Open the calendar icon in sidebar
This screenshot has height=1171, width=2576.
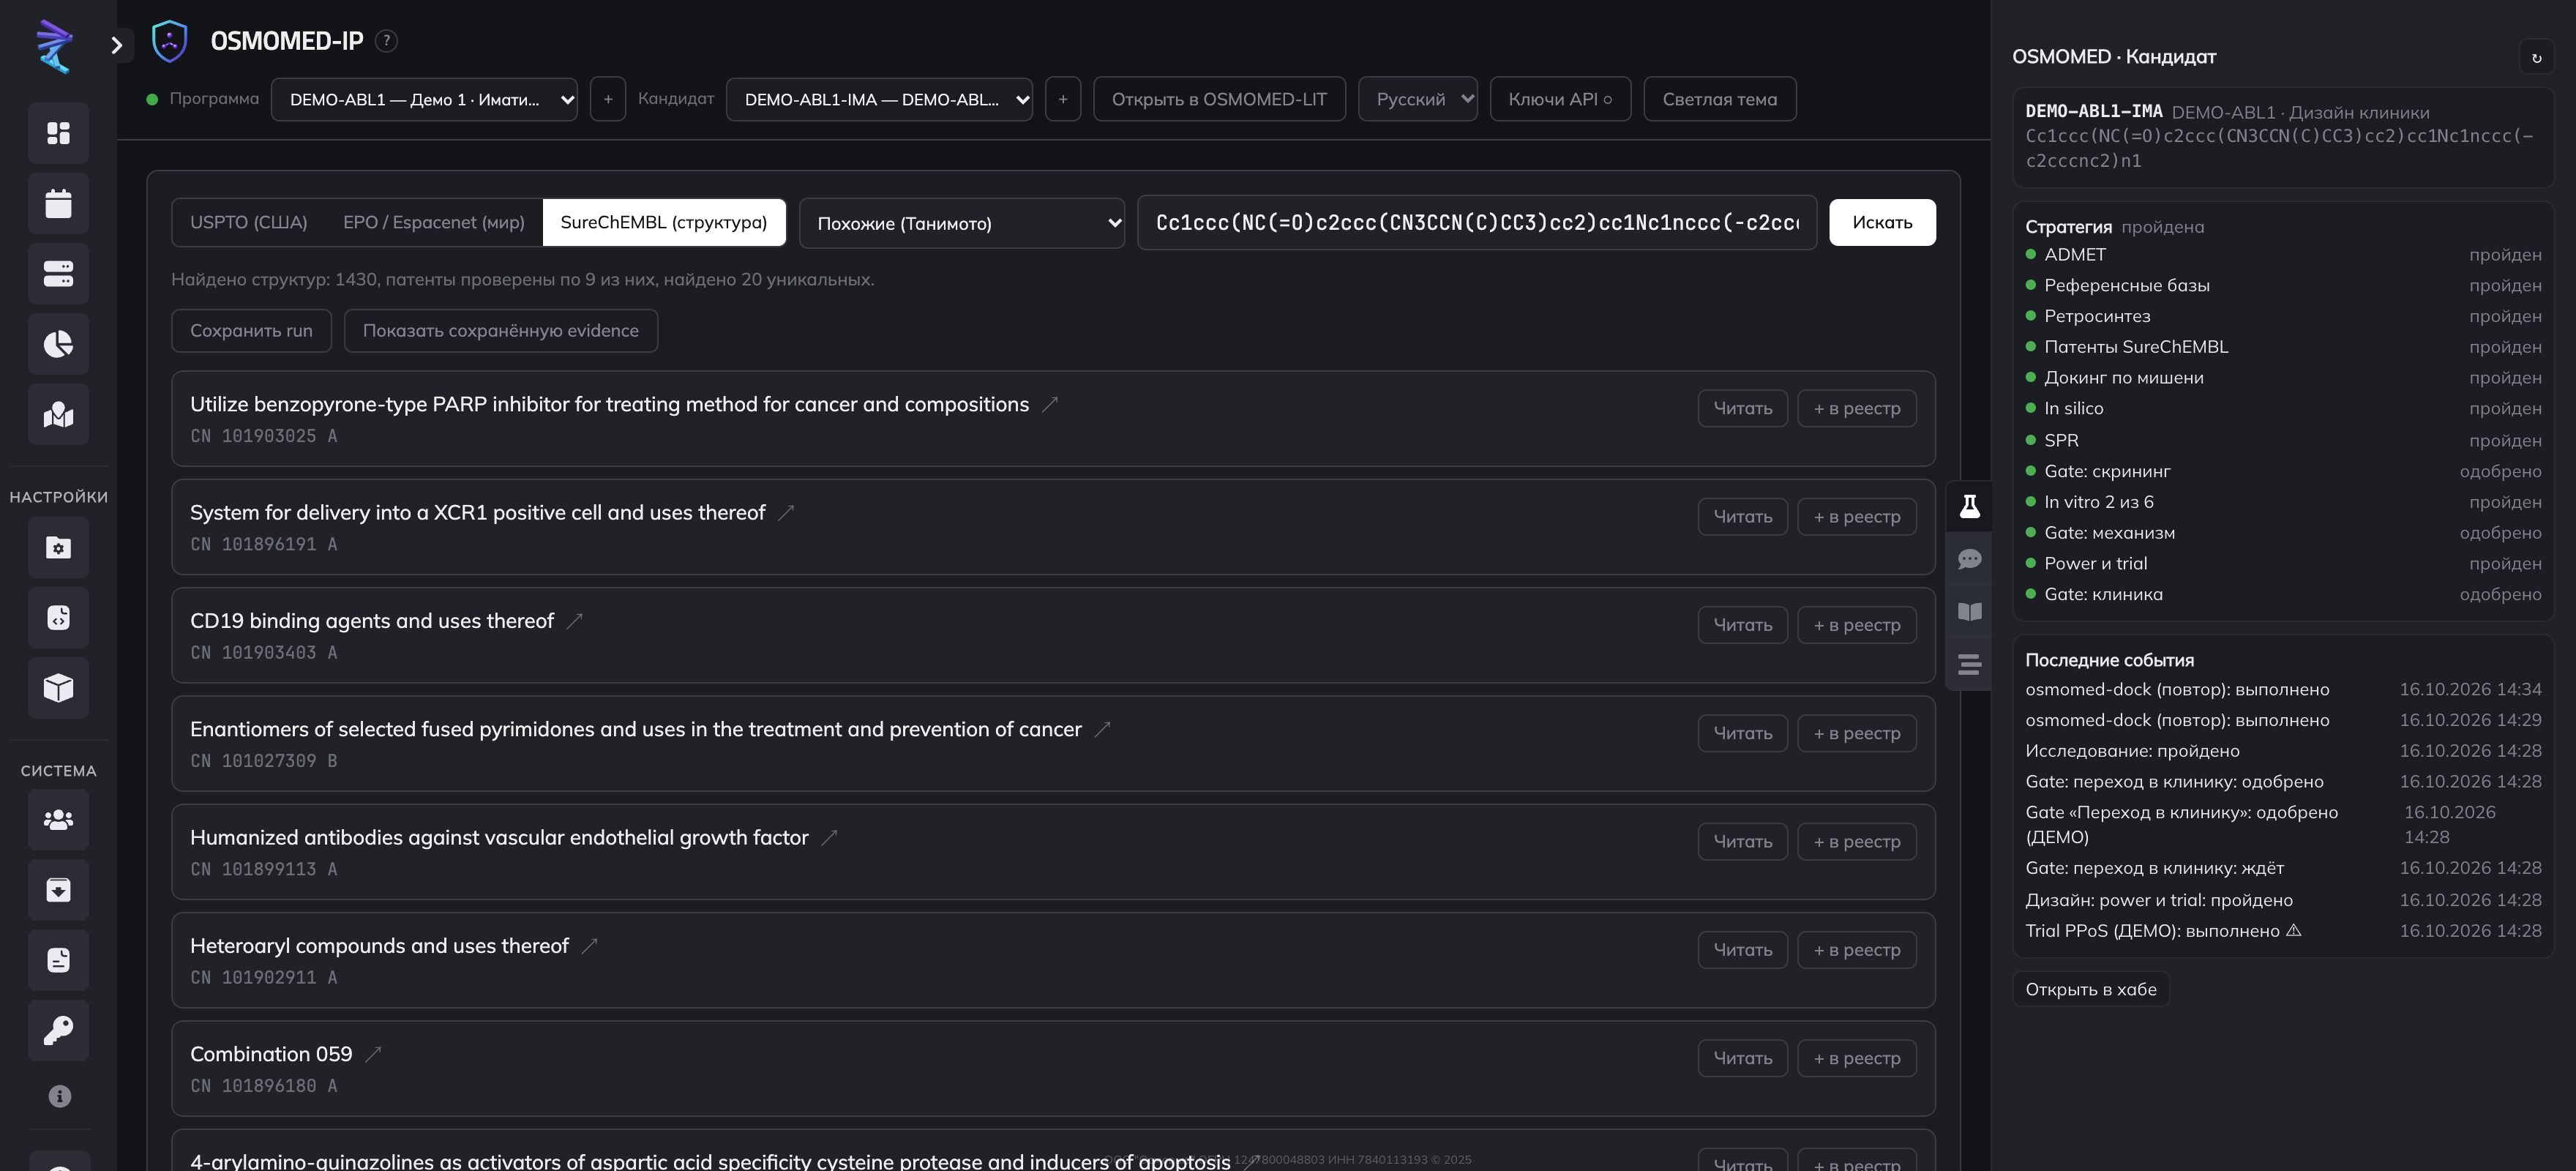58,203
